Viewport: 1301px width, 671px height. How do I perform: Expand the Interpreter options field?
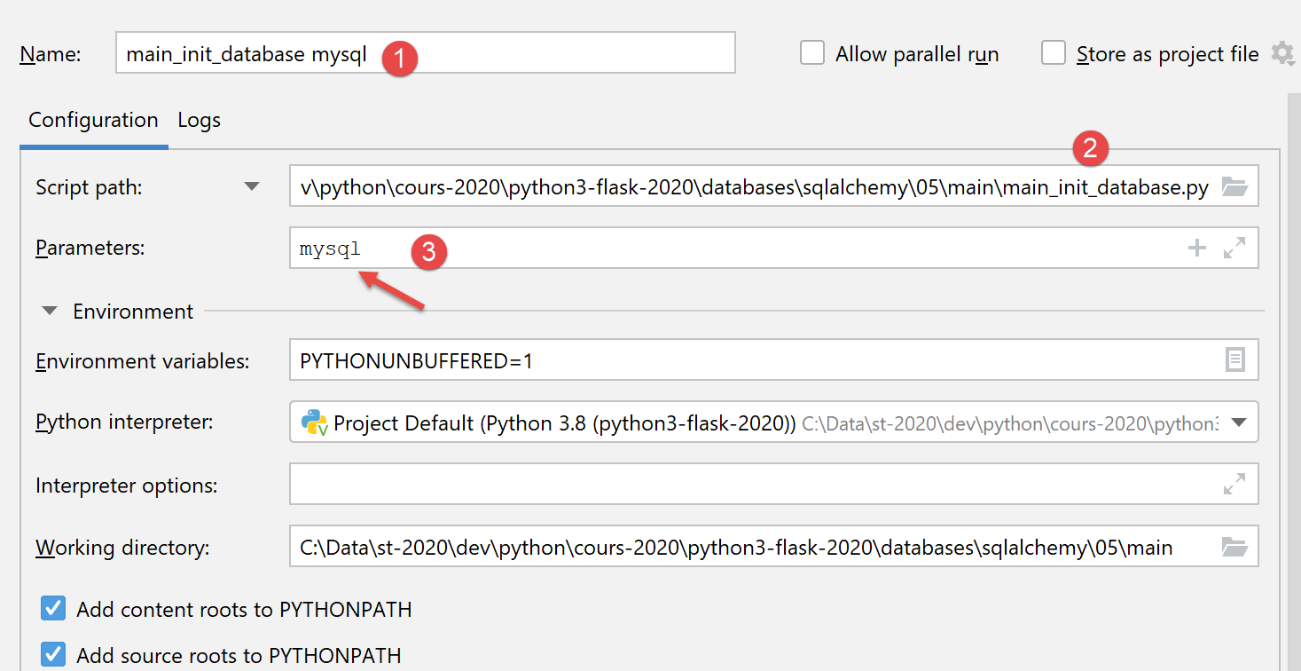coord(1234,485)
